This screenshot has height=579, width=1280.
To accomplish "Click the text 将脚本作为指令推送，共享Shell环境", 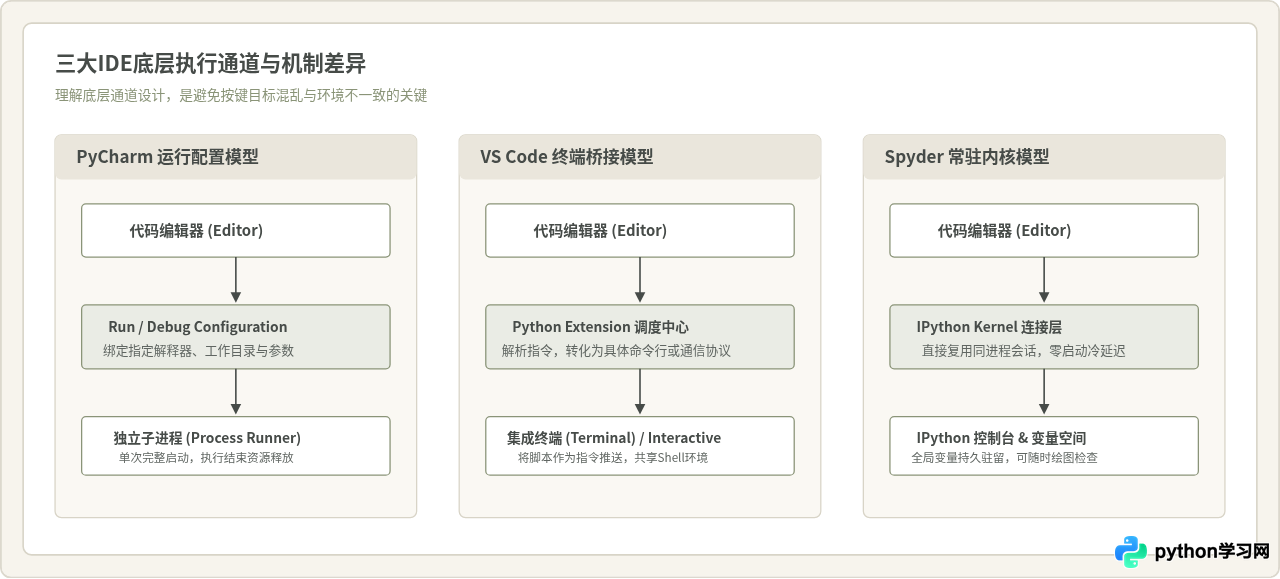I will 613,458.
